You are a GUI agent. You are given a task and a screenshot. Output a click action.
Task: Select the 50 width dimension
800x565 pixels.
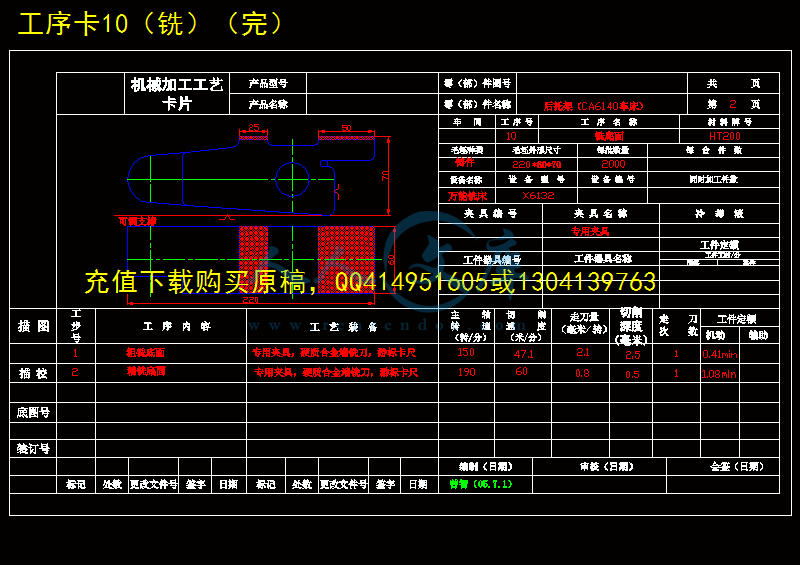click(x=346, y=128)
